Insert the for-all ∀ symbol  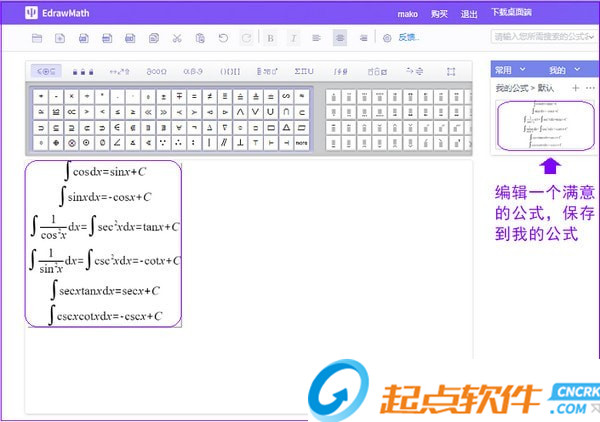[179, 127]
